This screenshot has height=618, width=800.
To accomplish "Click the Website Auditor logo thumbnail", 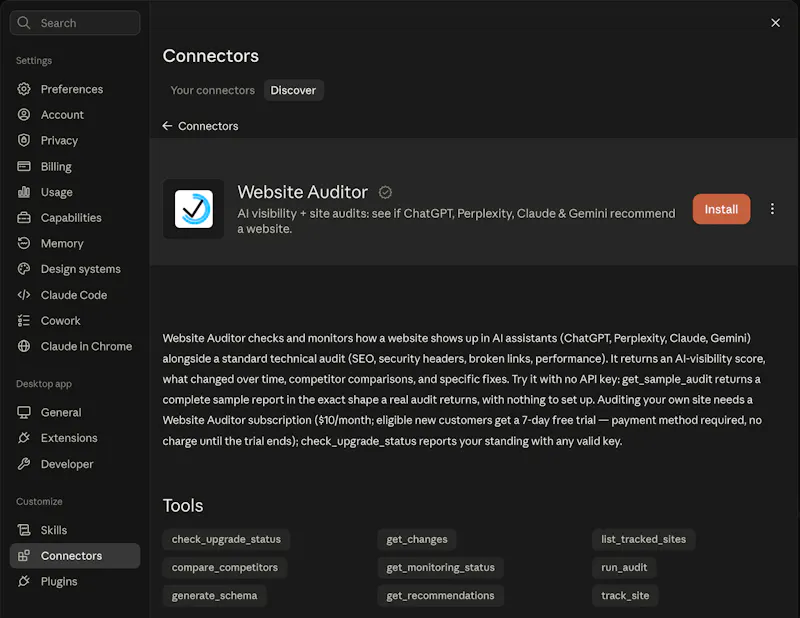I will tap(193, 209).
